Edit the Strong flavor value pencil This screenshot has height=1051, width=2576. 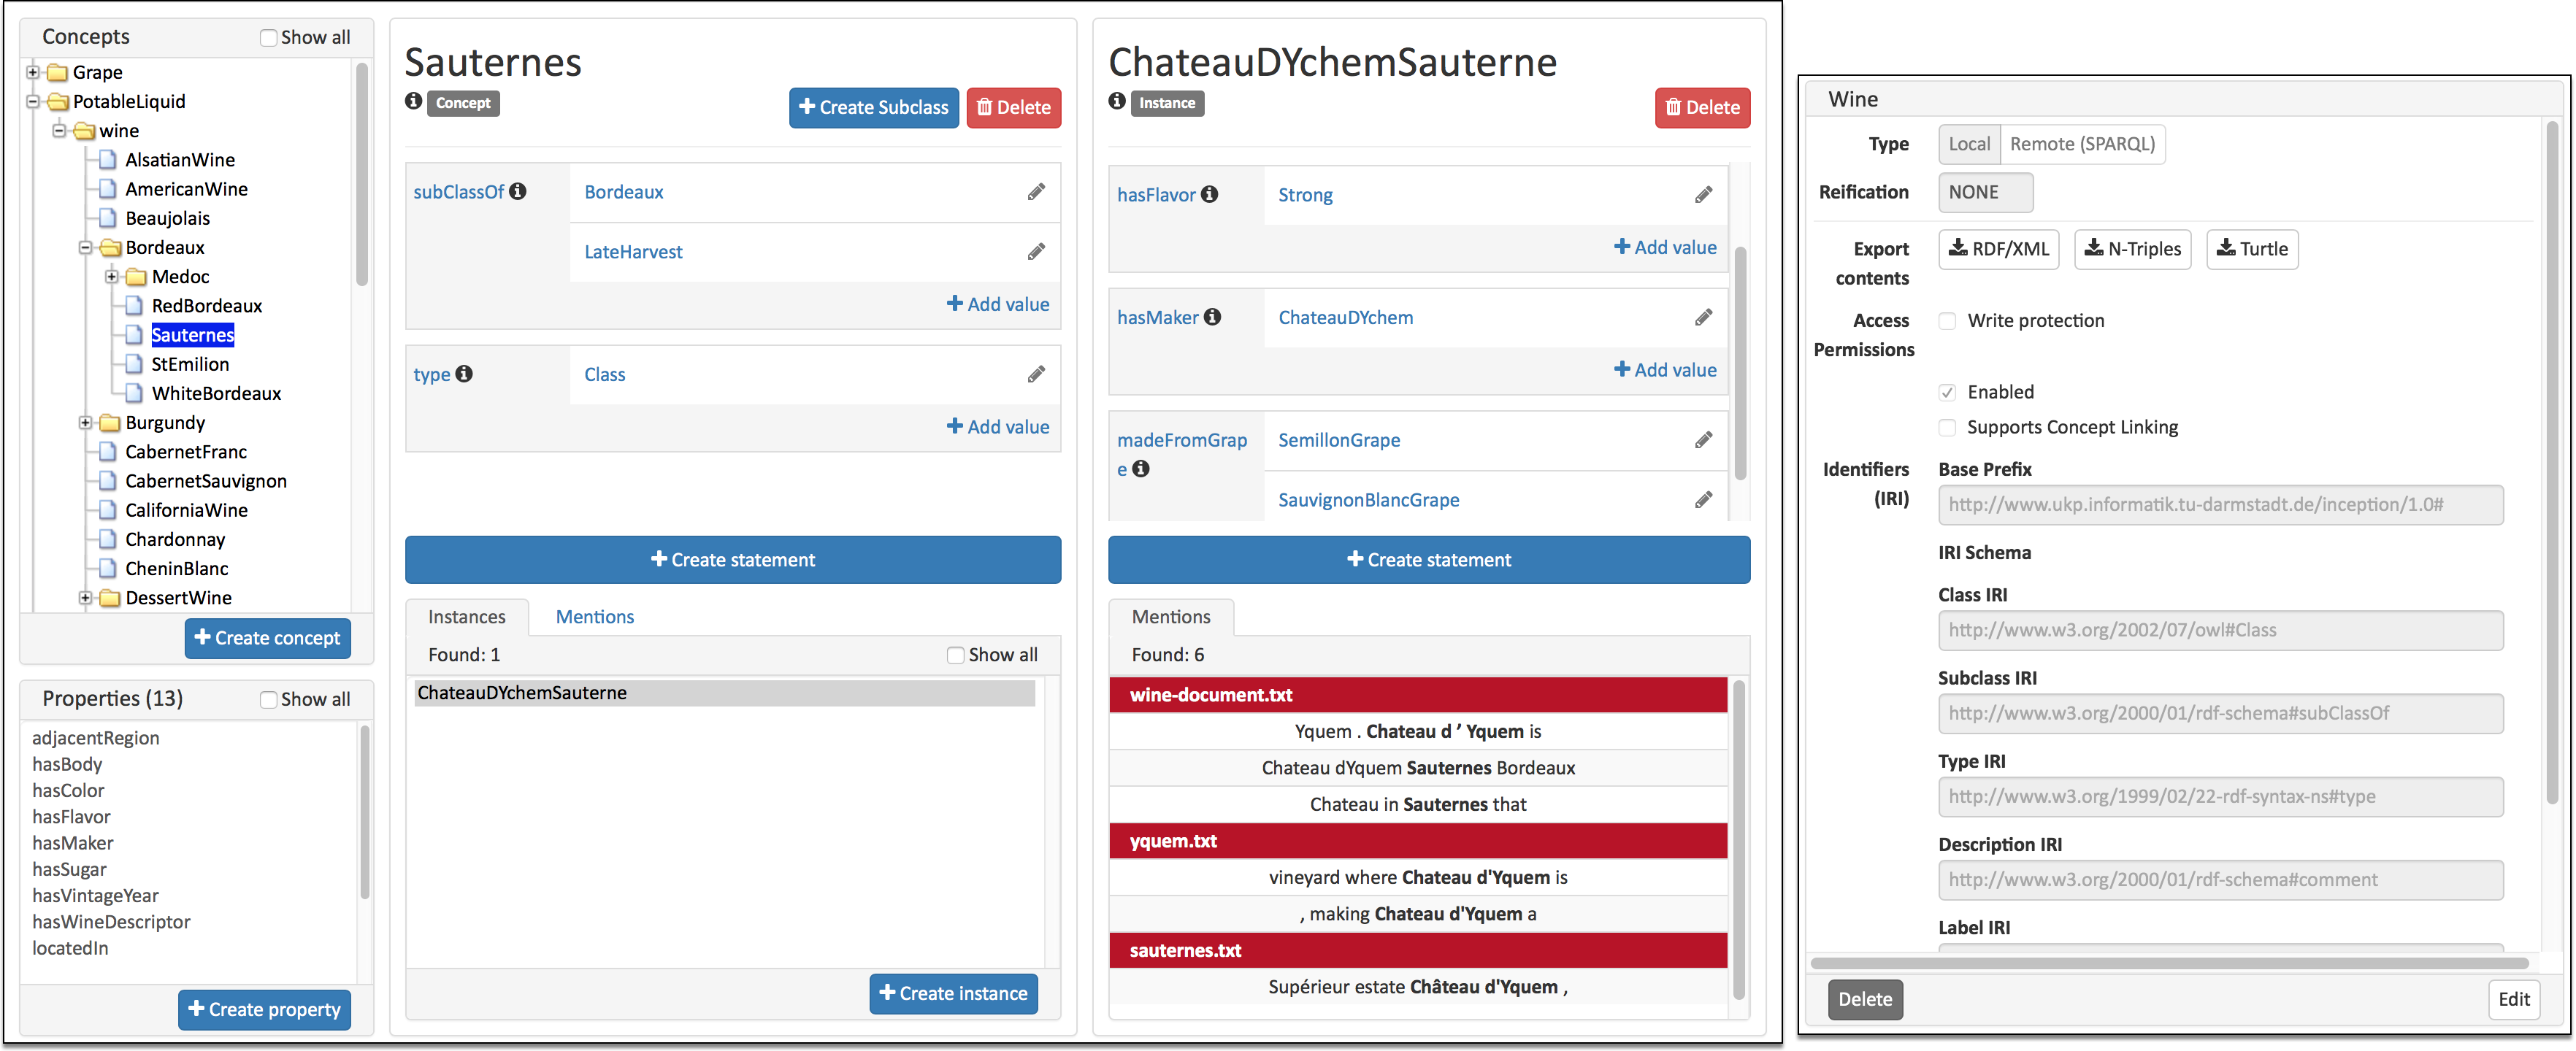point(1703,195)
